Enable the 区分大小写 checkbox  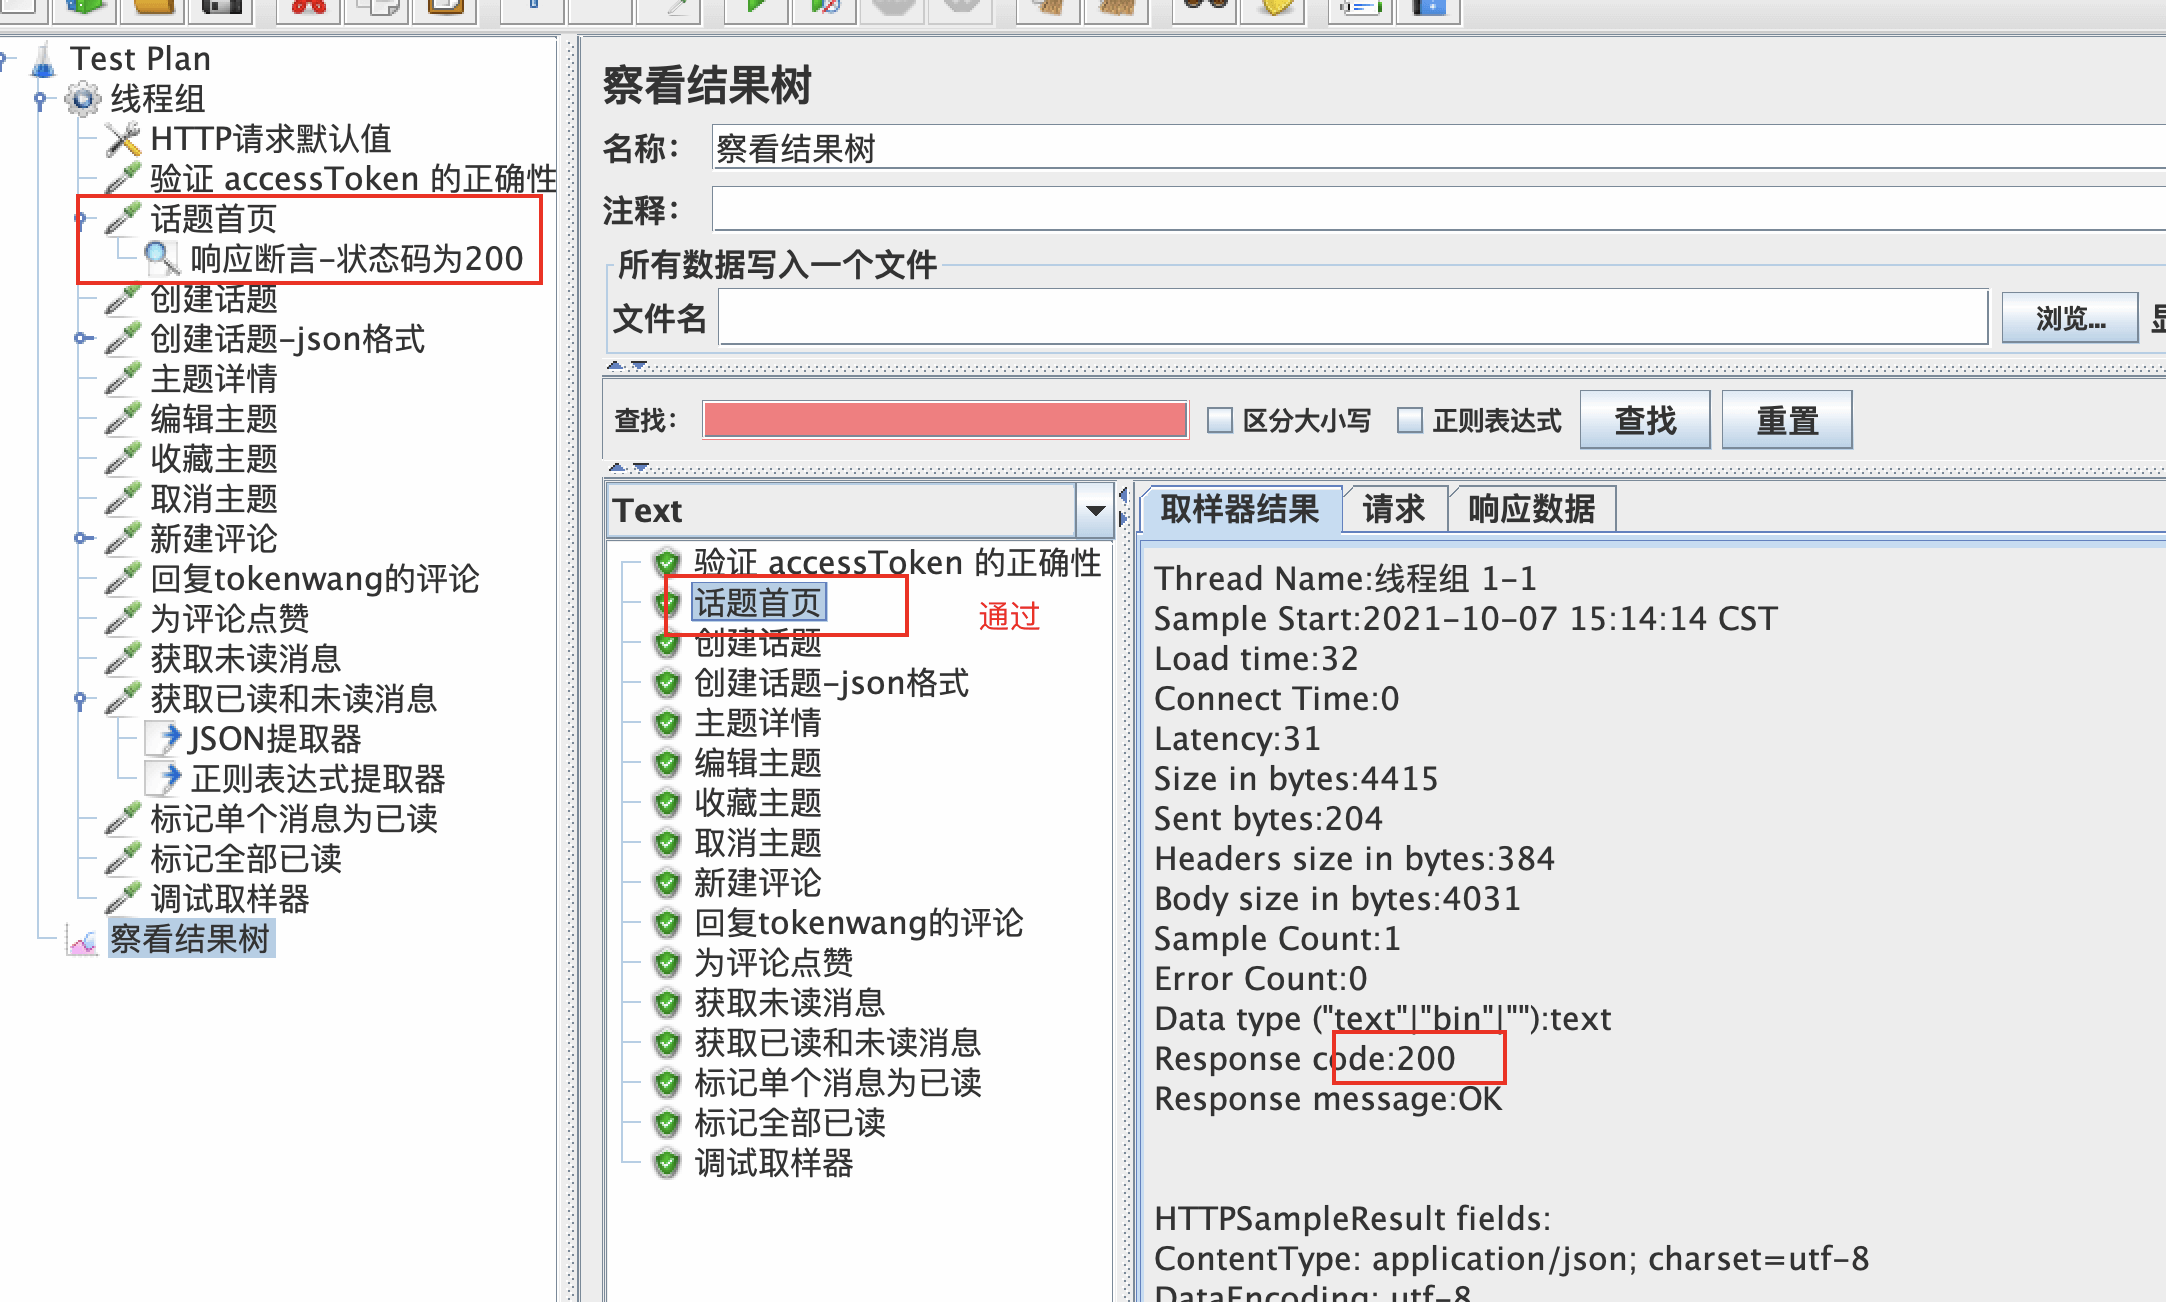coord(1219,420)
